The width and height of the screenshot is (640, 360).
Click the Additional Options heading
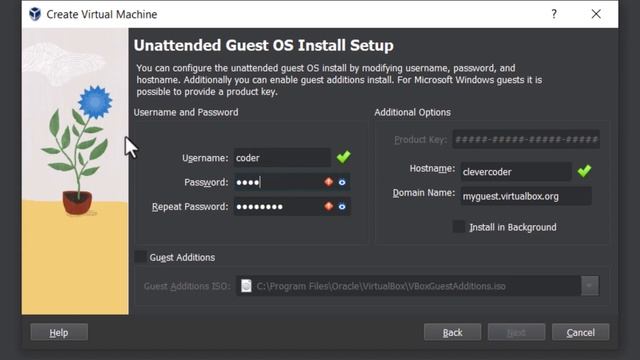(412, 112)
